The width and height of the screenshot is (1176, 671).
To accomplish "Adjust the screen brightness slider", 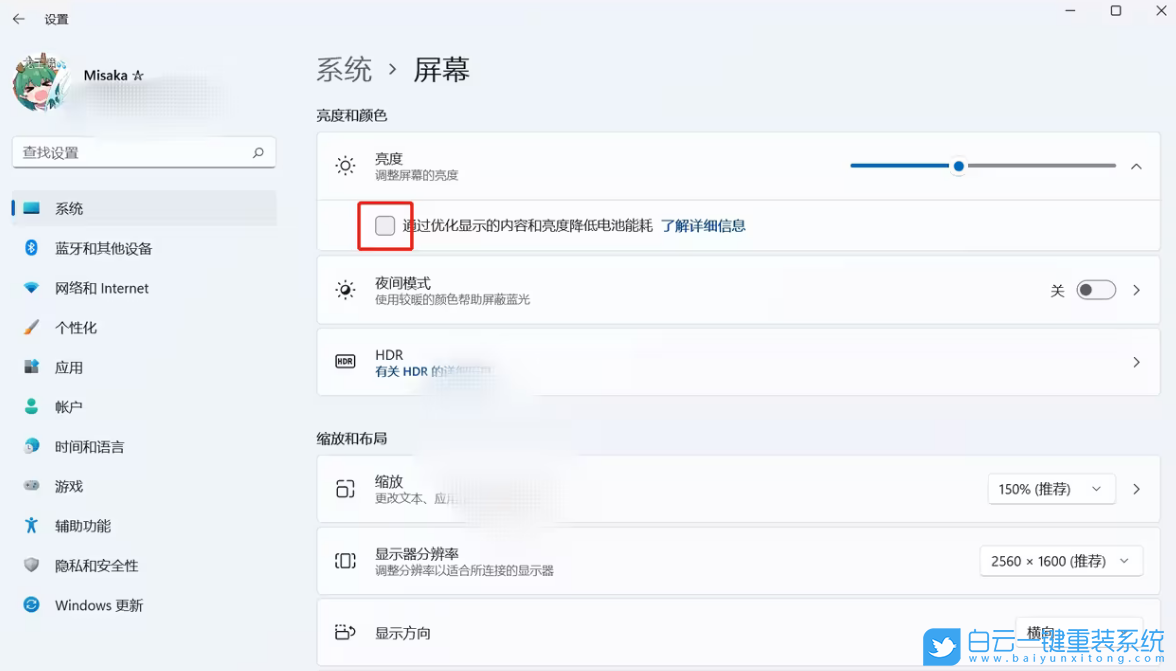I will point(958,166).
